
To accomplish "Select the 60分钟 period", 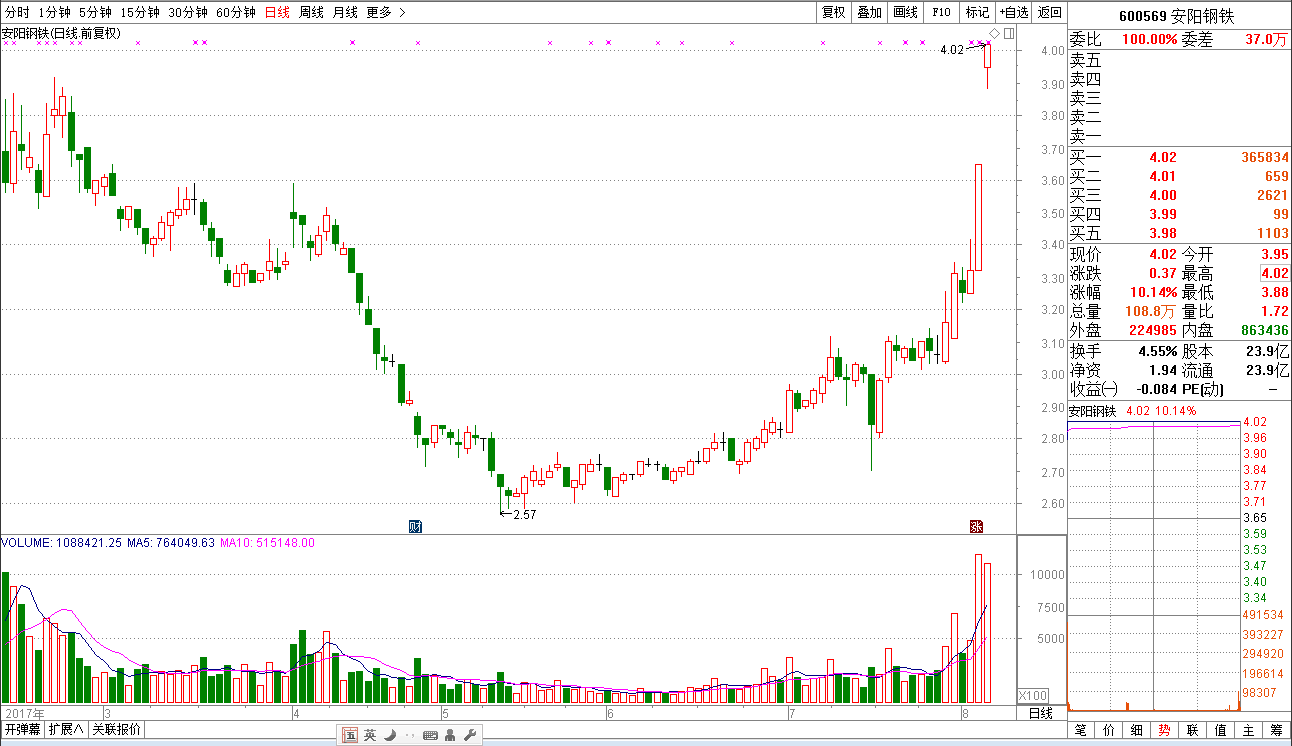I will (x=236, y=12).
